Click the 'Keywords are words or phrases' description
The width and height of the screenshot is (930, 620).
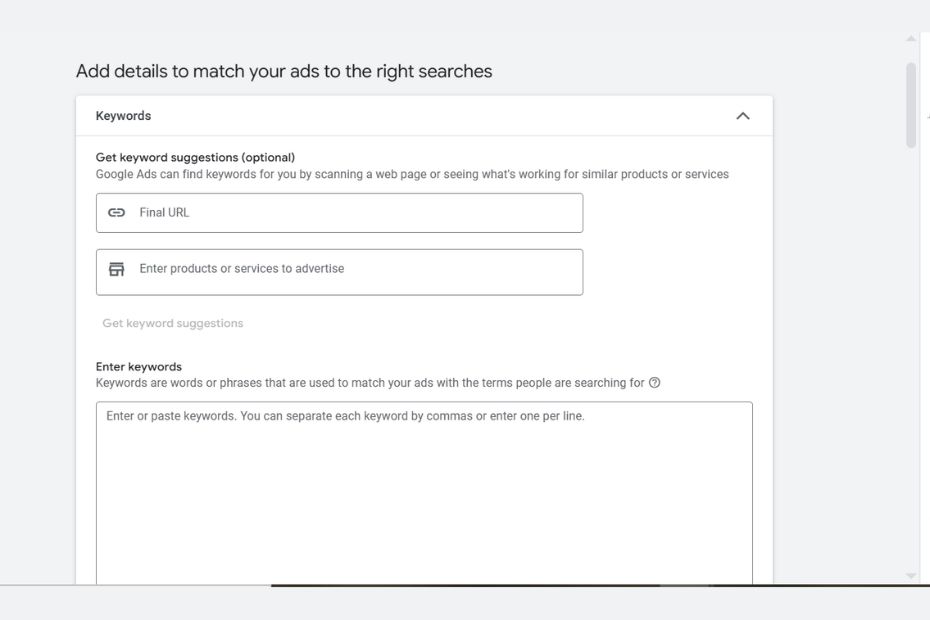pyautogui.click(x=370, y=383)
